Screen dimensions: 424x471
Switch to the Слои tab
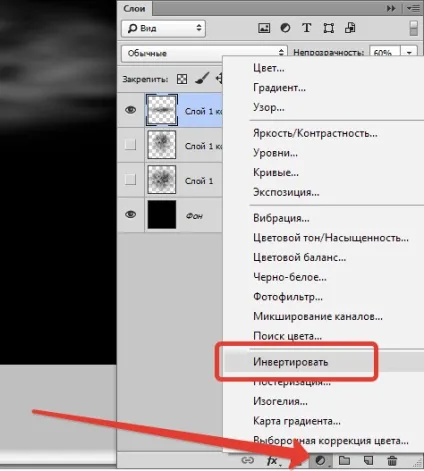pyautogui.click(x=134, y=8)
